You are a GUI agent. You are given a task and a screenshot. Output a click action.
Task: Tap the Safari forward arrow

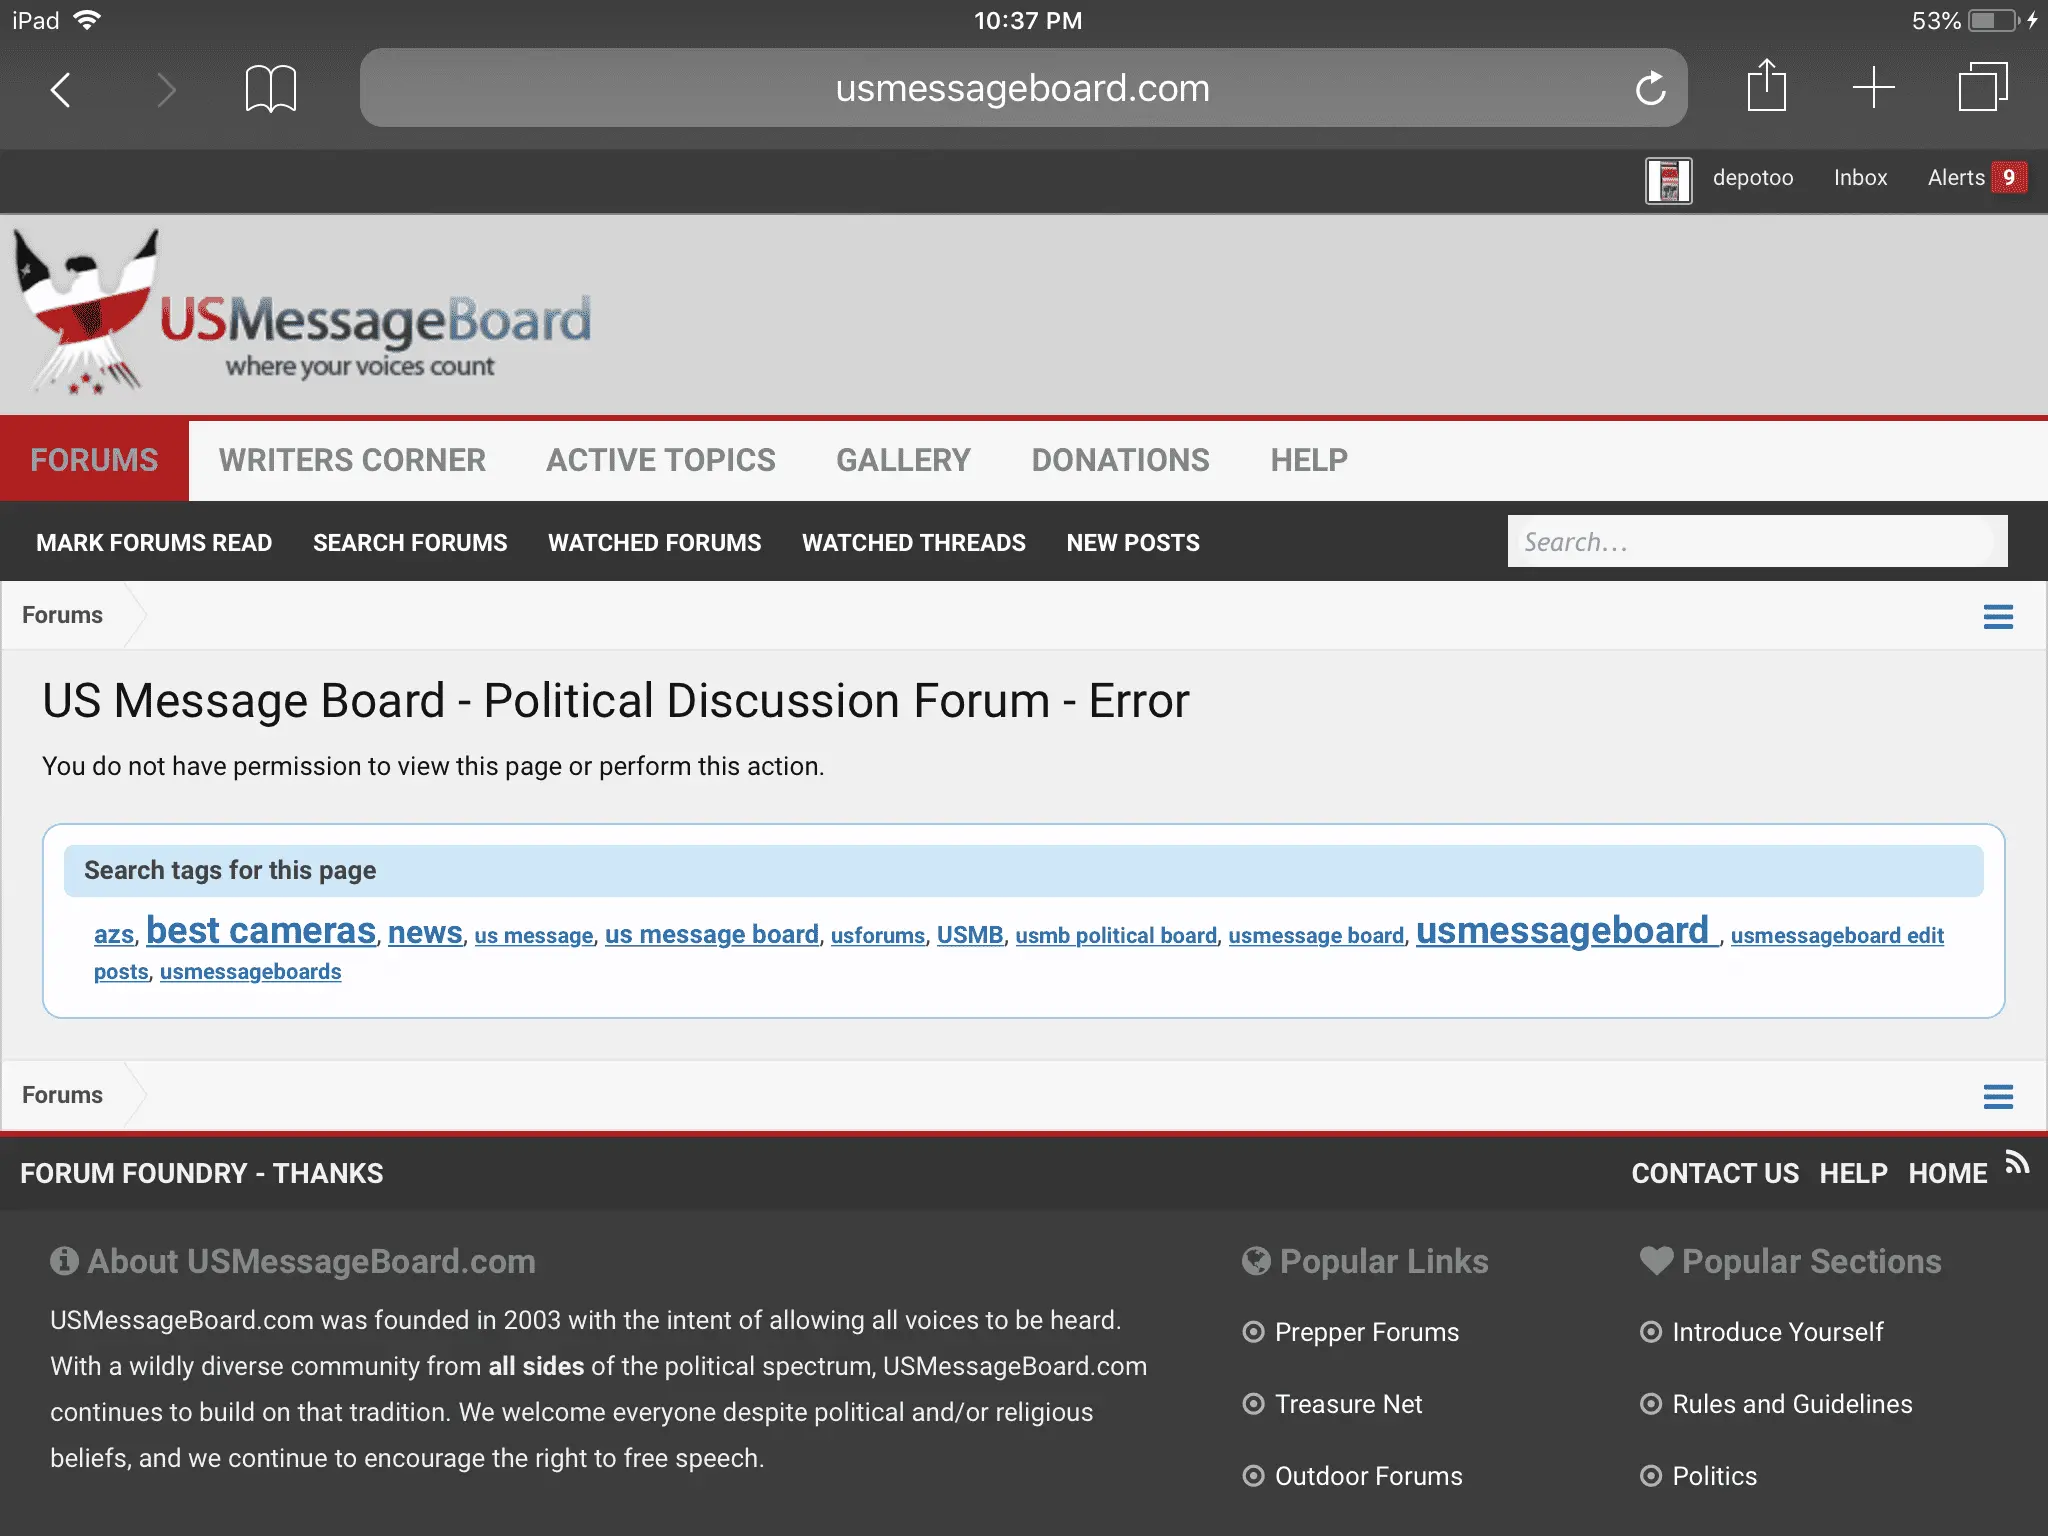(x=166, y=89)
